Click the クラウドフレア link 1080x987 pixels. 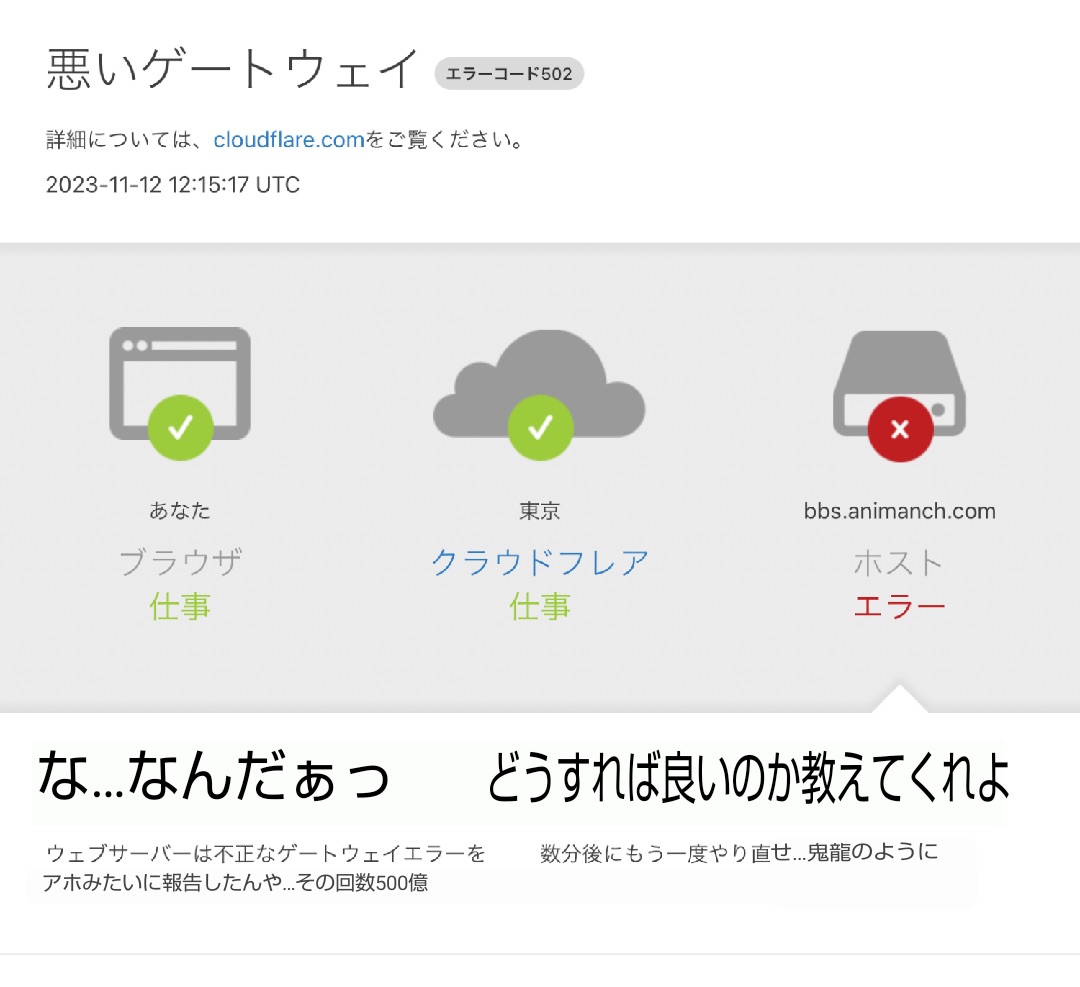[540, 562]
